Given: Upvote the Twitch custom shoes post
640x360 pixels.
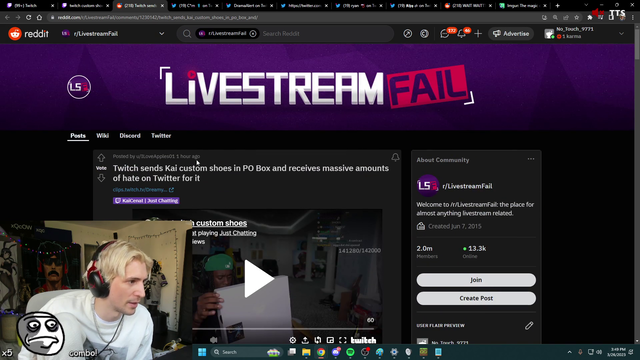Looking at the screenshot, I should [x=101, y=158].
